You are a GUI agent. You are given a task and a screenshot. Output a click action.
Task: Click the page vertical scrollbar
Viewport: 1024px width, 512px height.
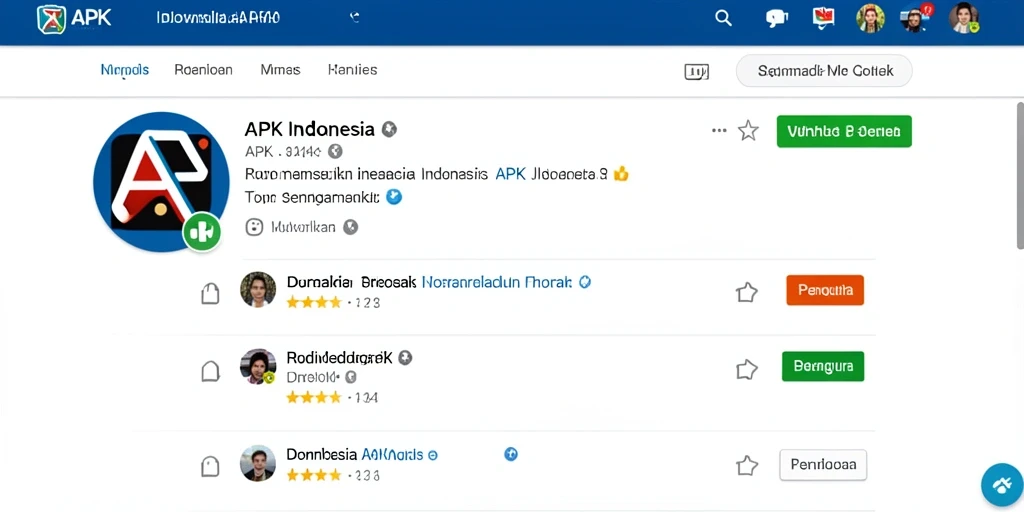point(1020,175)
